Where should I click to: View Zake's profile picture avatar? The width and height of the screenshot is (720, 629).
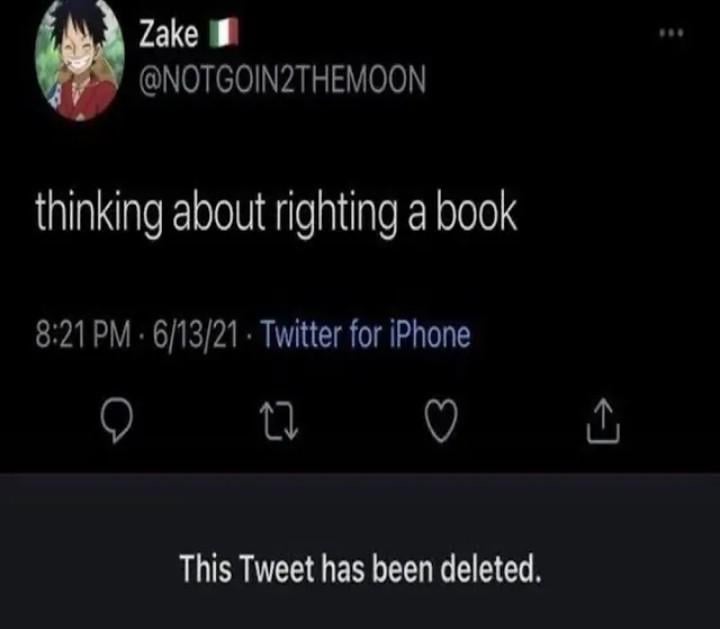pos(79,61)
